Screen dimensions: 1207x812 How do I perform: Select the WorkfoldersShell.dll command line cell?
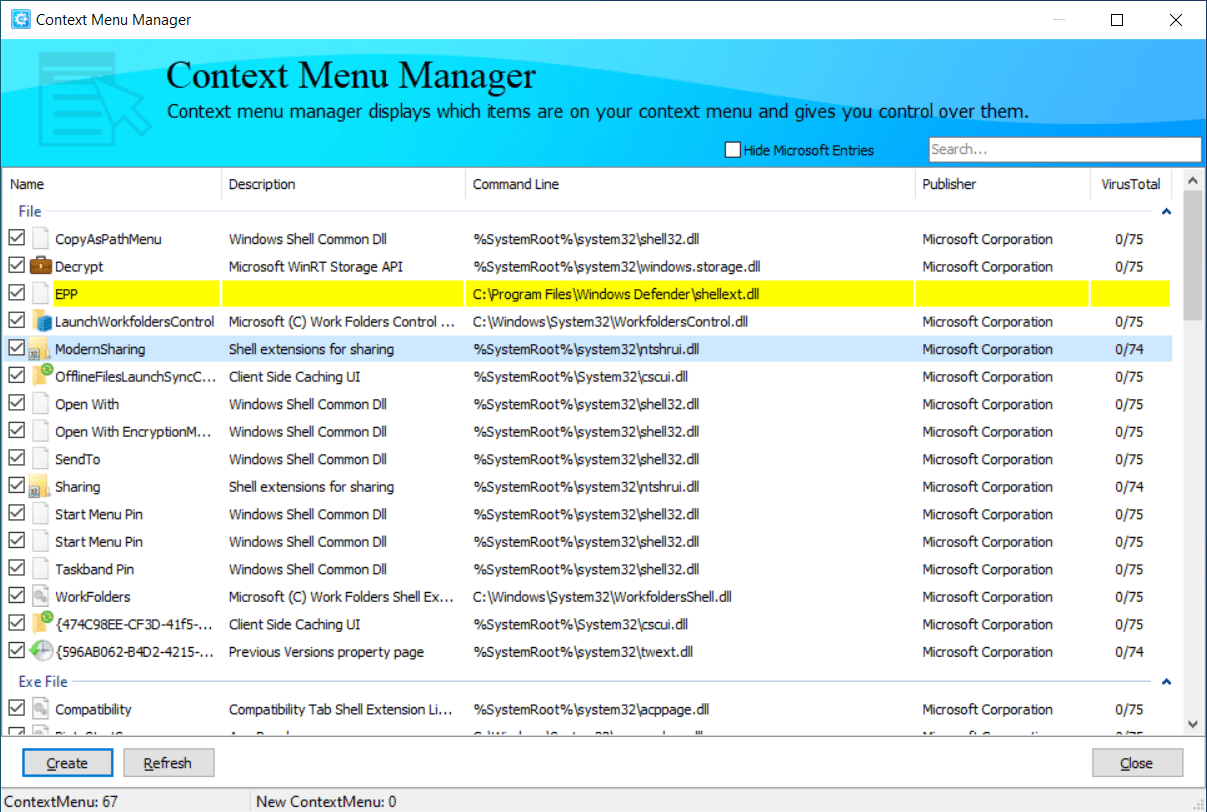(602, 597)
